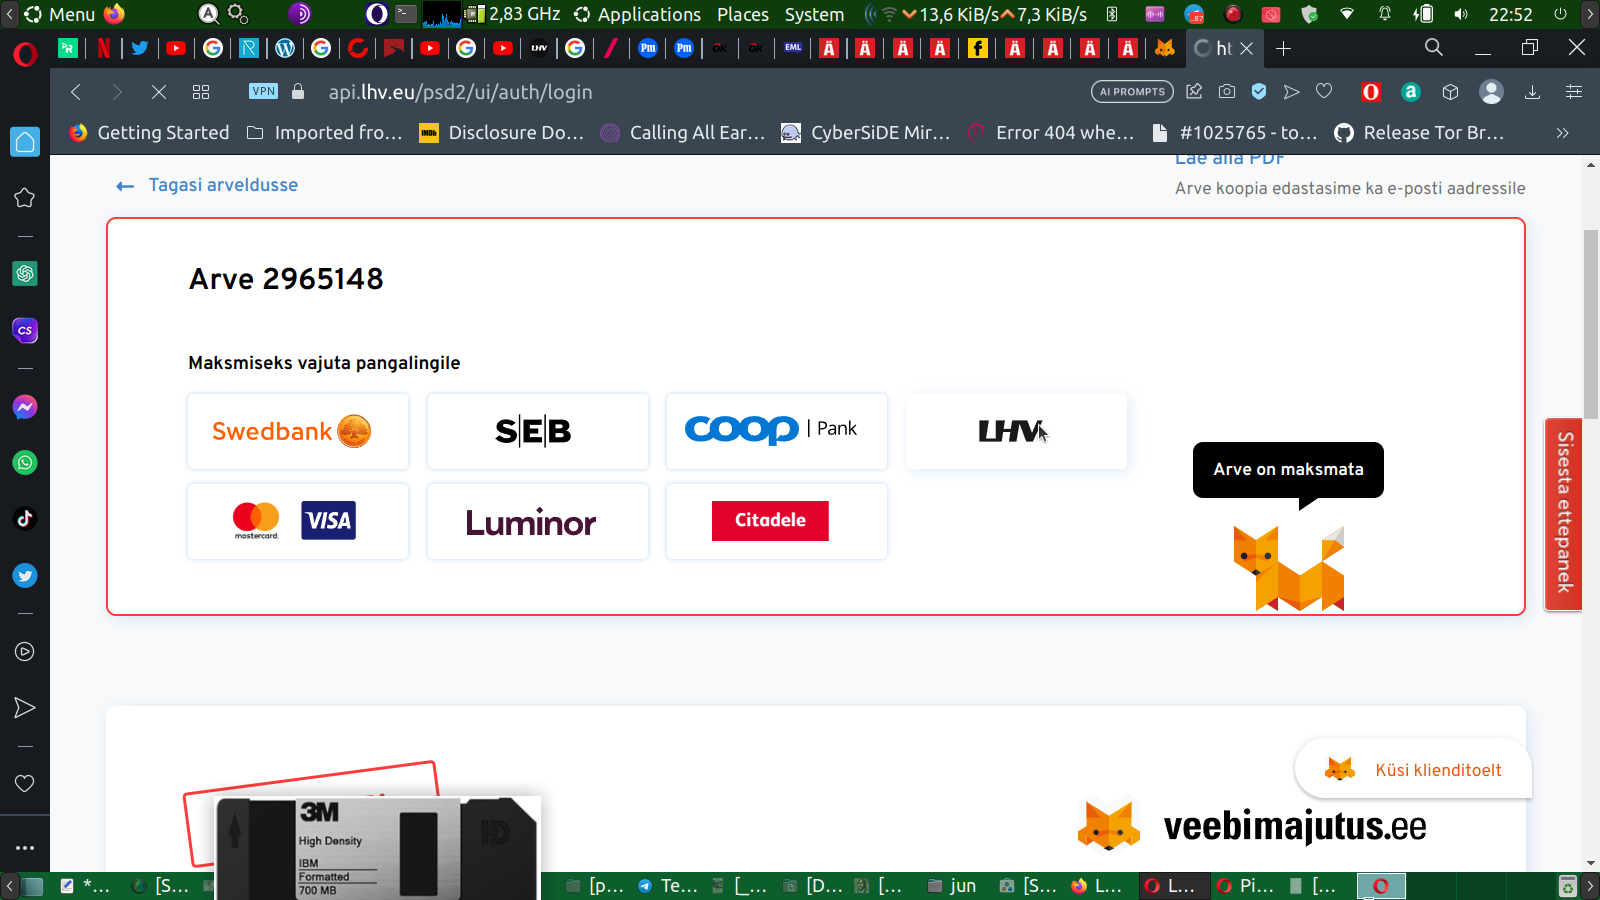The image size is (1600, 900).
Task: Open CyberSiDE Mir... bookmark
Action: tap(866, 133)
